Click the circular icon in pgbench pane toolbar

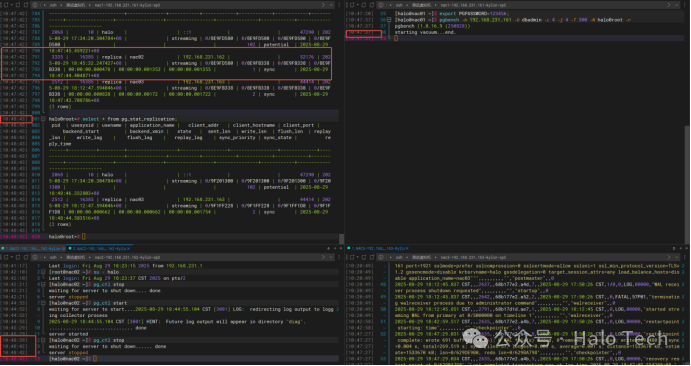pos(381,5)
